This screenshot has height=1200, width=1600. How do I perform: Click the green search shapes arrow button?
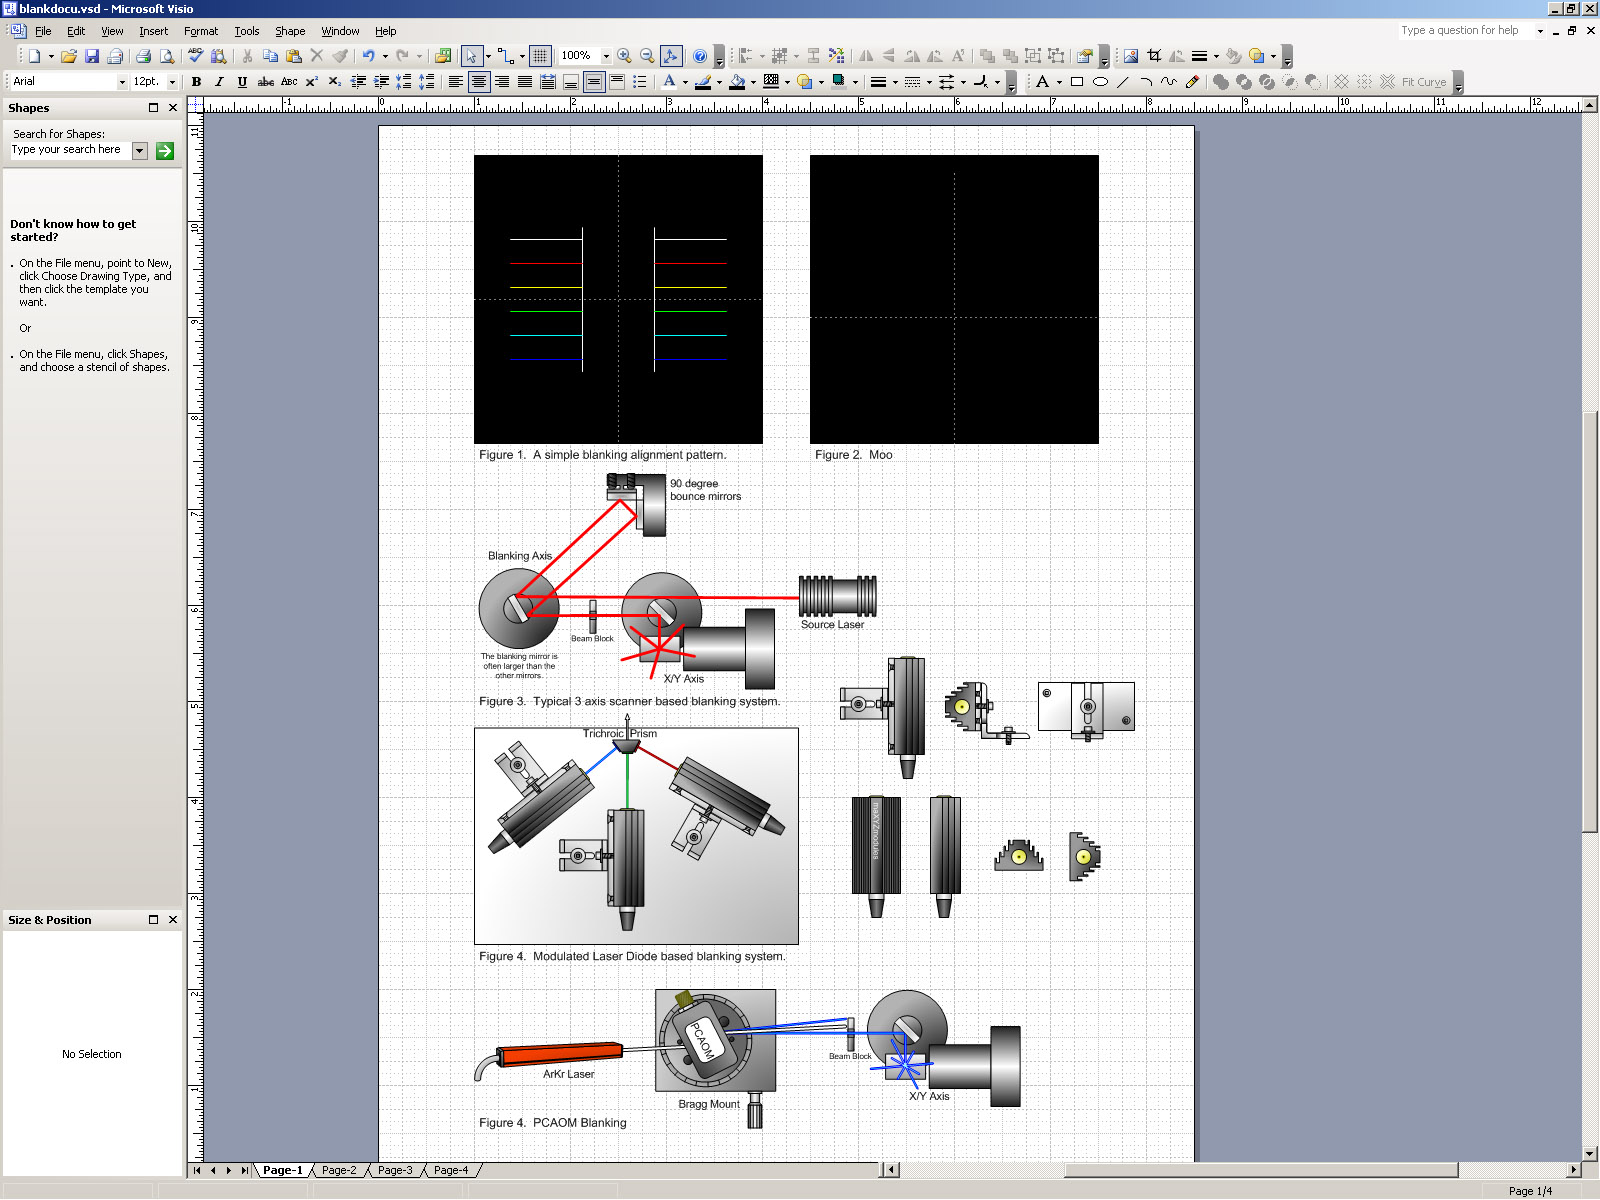165,150
